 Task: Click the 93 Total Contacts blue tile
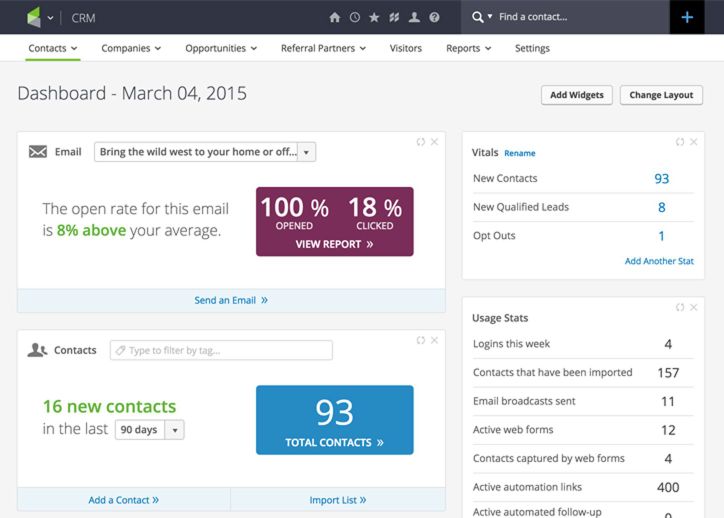pyautogui.click(x=335, y=420)
